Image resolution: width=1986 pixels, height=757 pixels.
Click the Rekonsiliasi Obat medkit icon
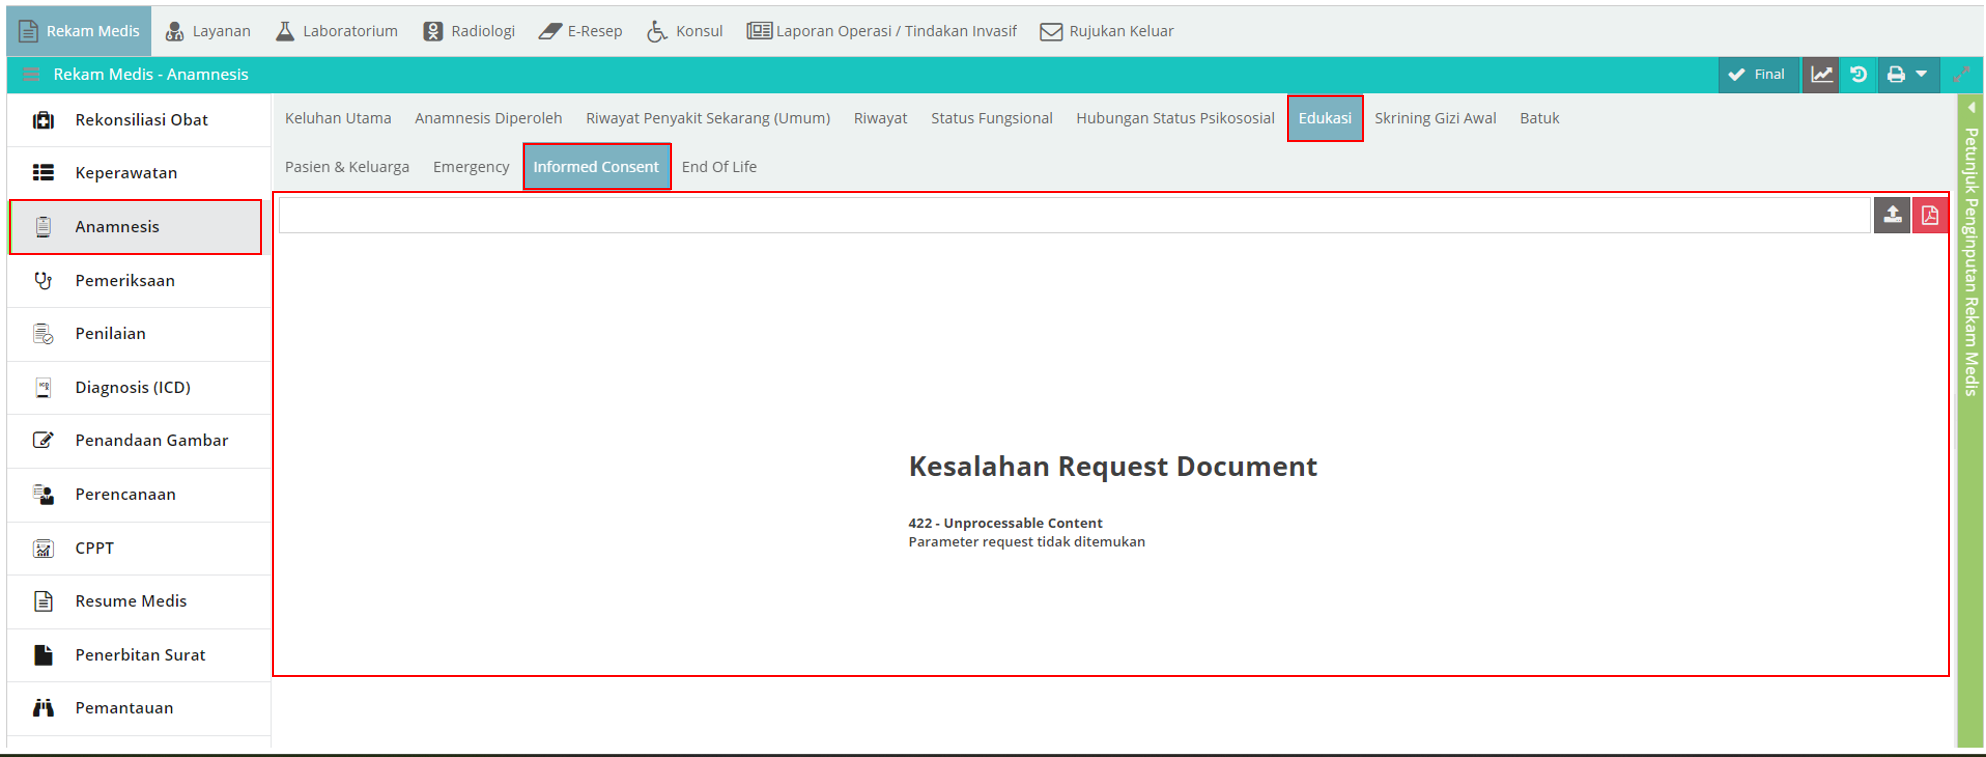click(x=43, y=120)
